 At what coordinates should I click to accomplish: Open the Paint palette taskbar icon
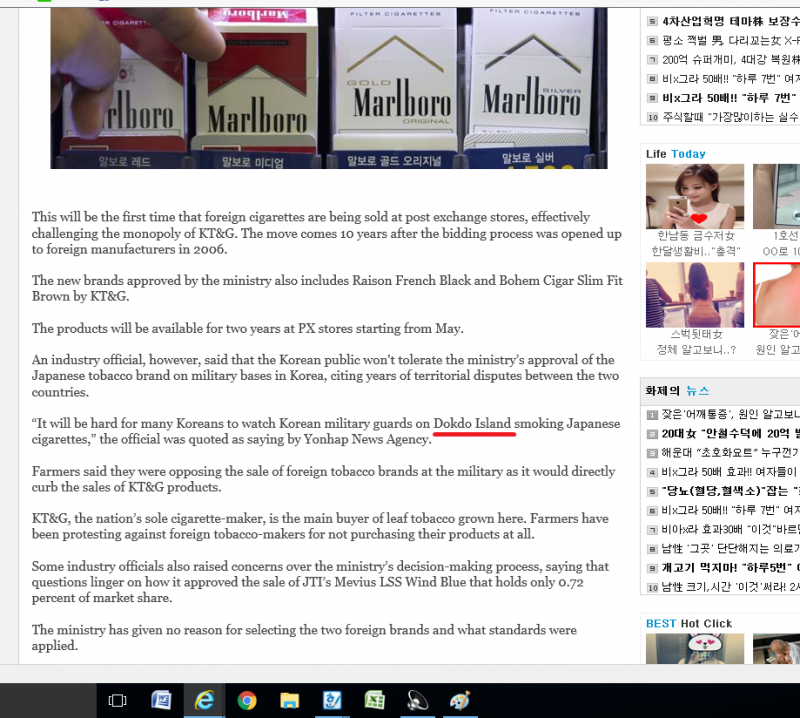461,700
